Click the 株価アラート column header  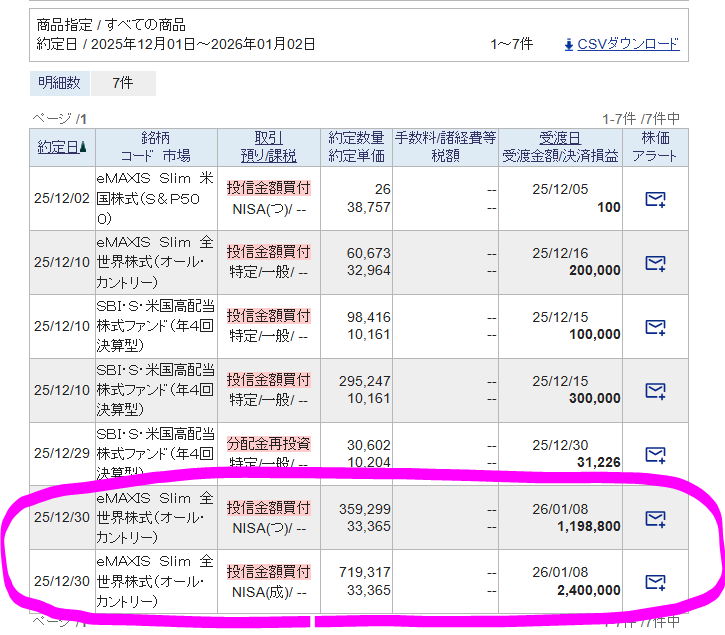coord(655,147)
